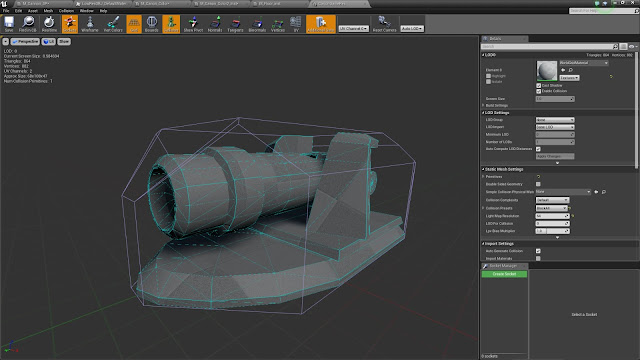Toggle the Grid toolbar icon
Image resolution: width=640 pixels, height=360 pixels.
(x=134, y=24)
